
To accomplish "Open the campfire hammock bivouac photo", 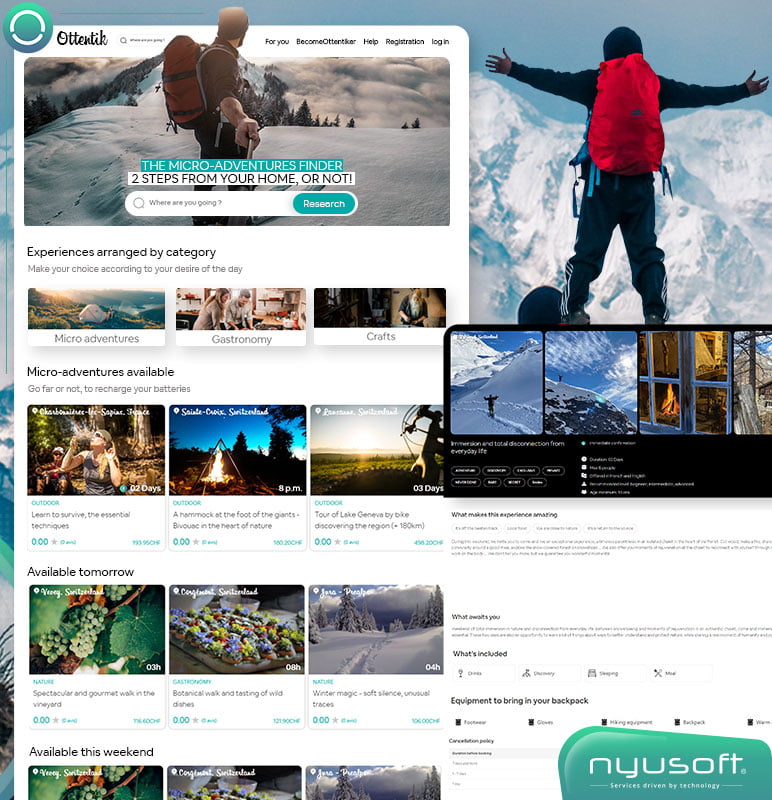I will [x=238, y=450].
